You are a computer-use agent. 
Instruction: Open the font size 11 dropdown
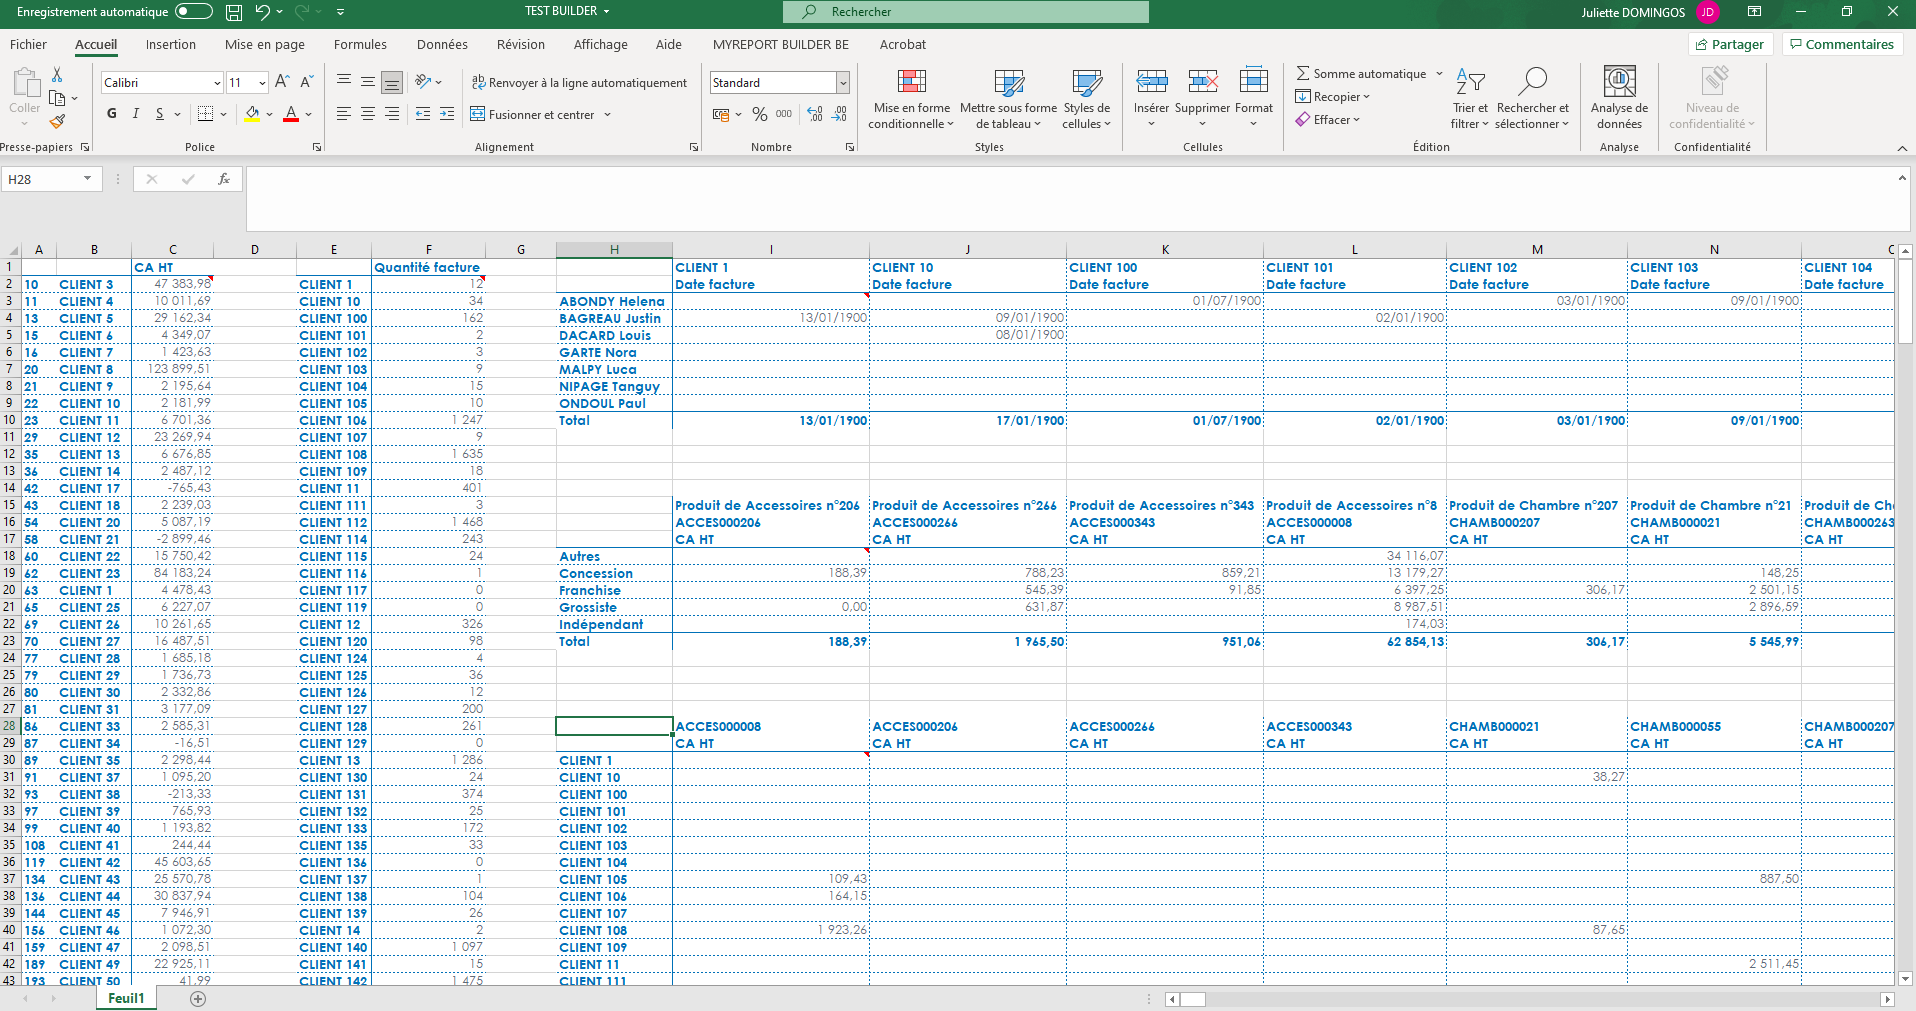click(262, 83)
